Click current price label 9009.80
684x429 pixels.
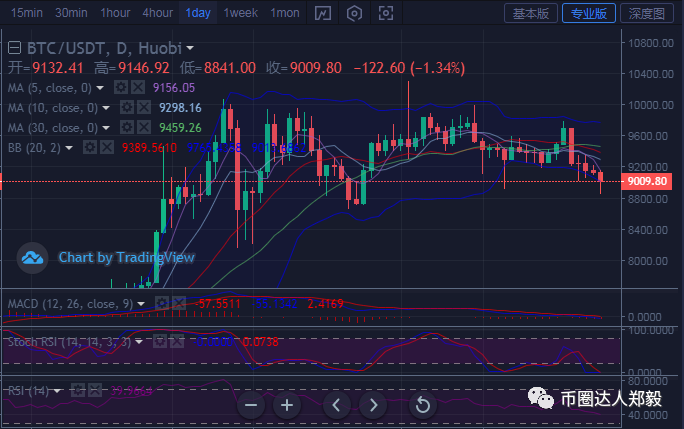pos(646,181)
